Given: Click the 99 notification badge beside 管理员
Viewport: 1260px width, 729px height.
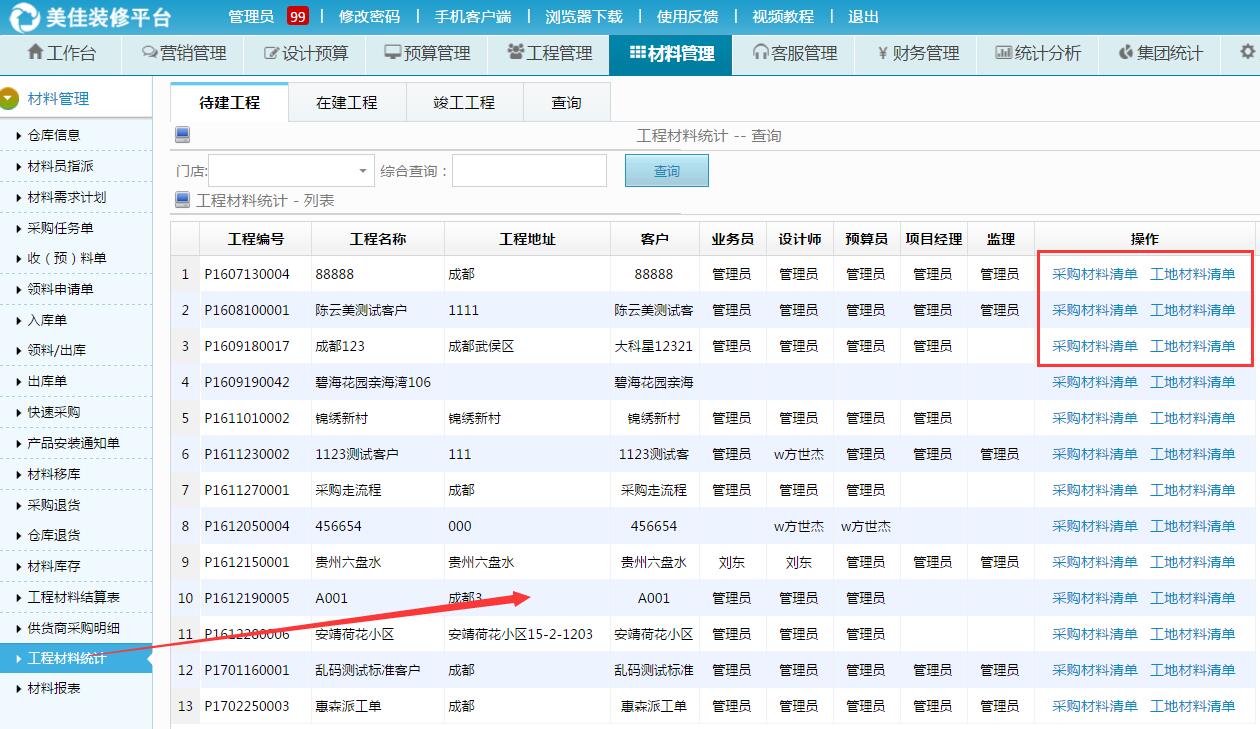Looking at the screenshot, I should [x=299, y=16].
